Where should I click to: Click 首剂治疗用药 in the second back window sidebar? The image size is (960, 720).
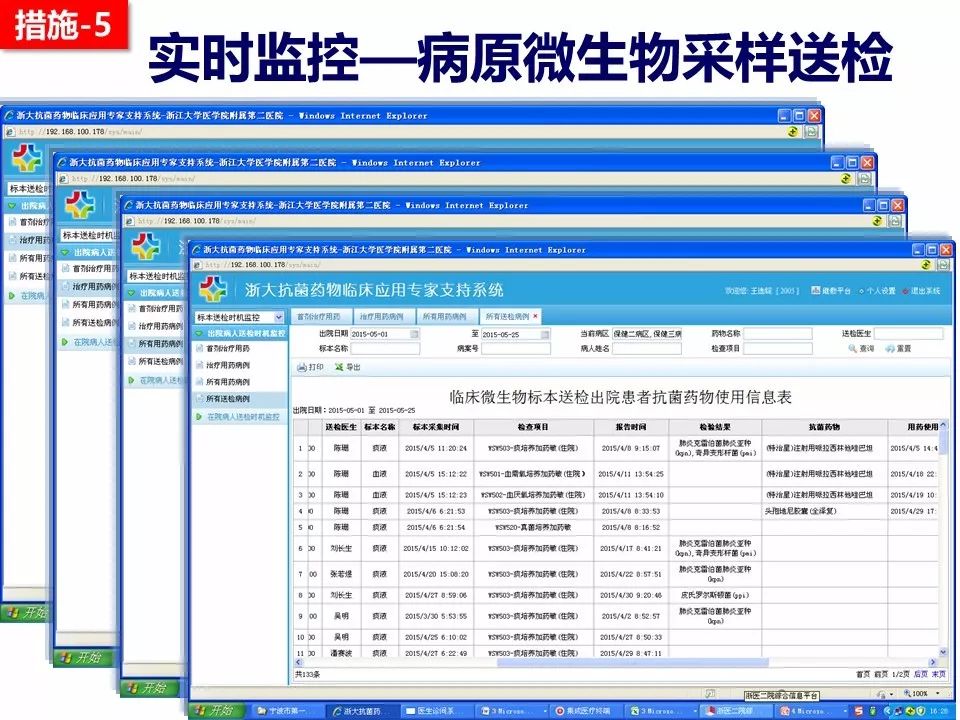95,269
